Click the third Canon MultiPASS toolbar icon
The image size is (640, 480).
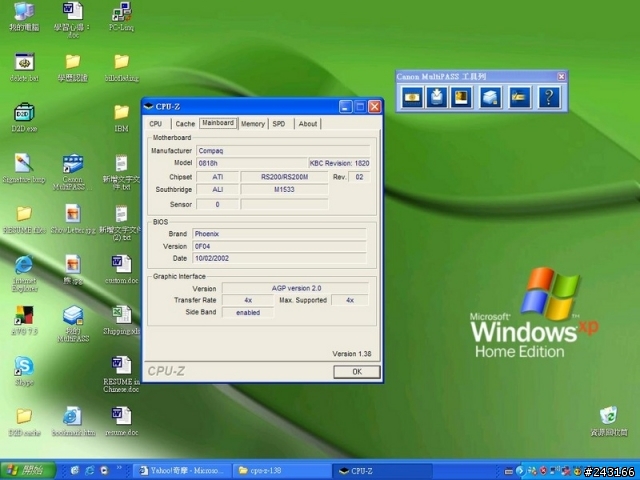(x=461, y=97)
